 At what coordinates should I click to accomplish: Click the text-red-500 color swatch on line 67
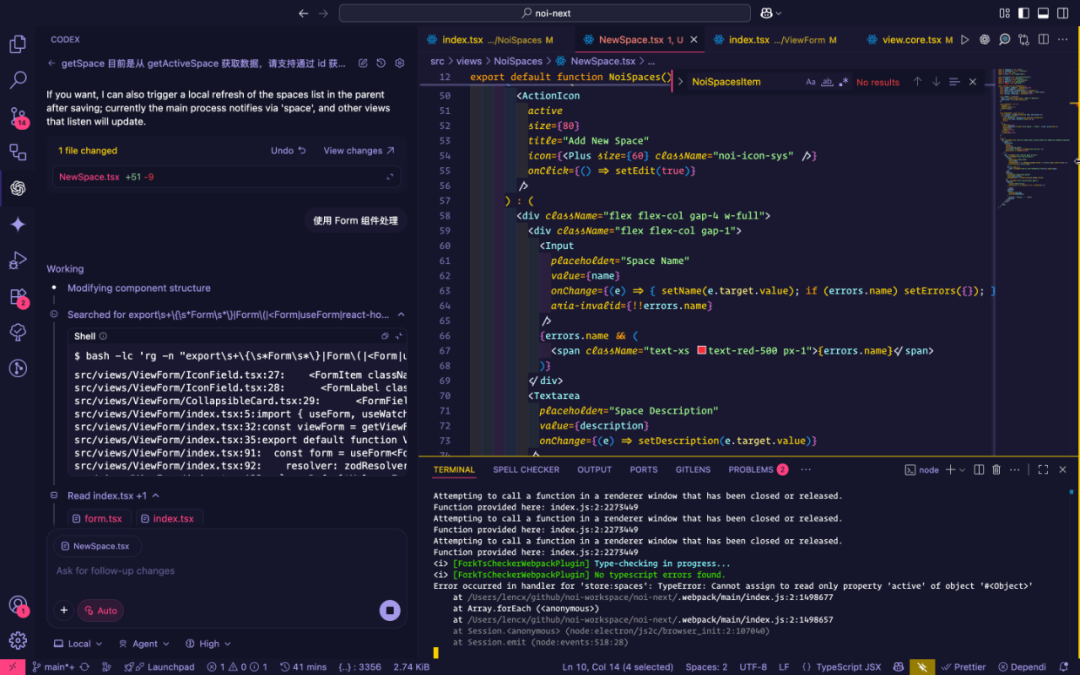(x=701, y=351)
